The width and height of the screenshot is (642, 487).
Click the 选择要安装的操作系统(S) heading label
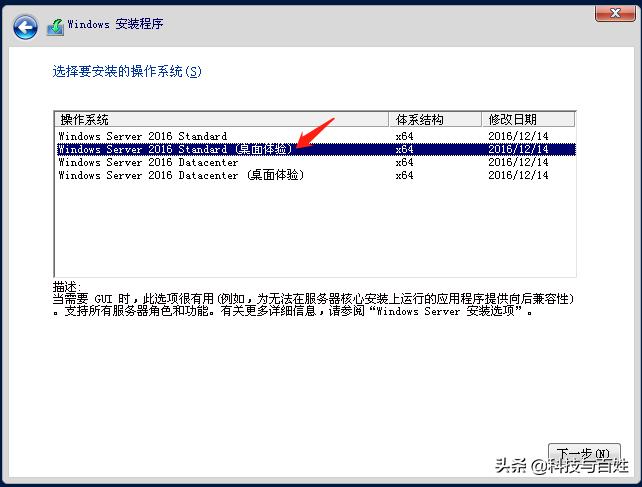127,72
